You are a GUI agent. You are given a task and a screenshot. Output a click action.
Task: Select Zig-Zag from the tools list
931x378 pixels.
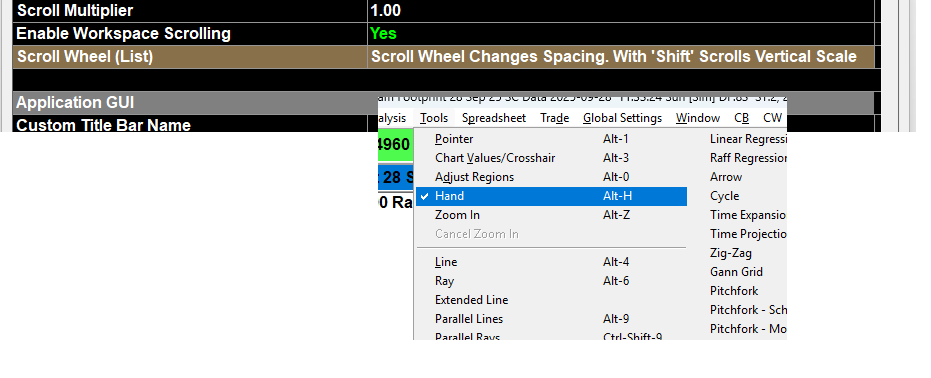730,253
